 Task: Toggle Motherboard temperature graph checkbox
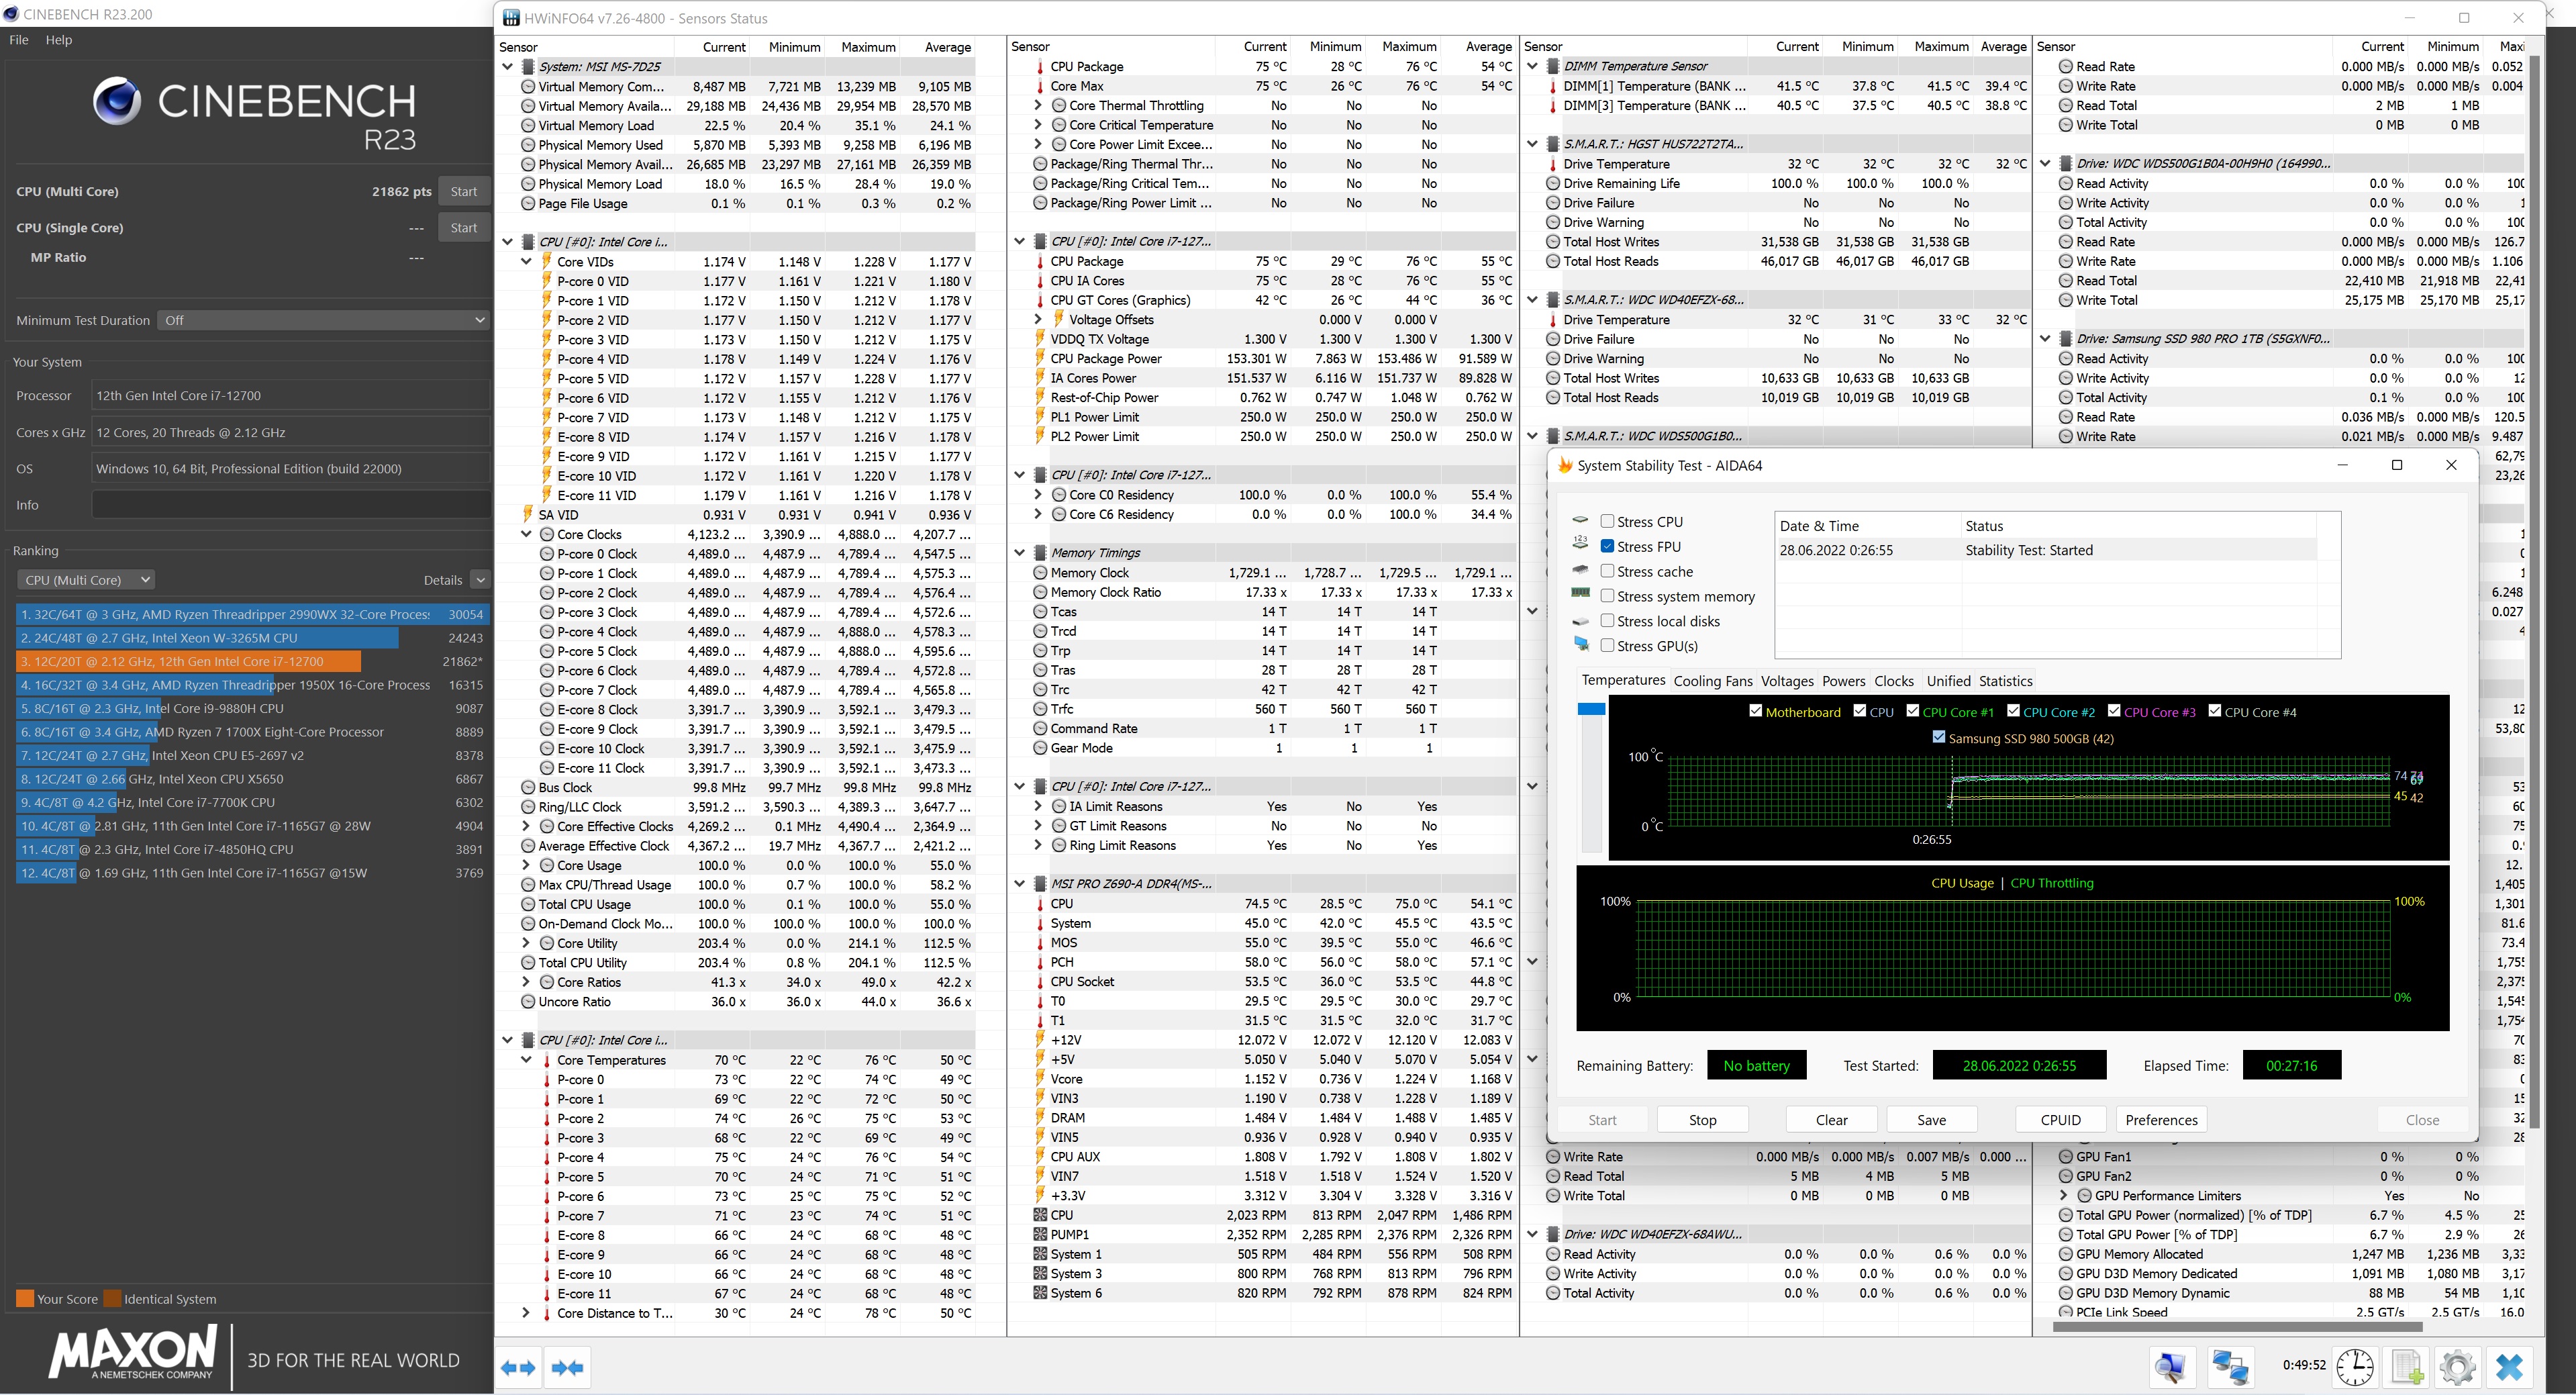1755,711
